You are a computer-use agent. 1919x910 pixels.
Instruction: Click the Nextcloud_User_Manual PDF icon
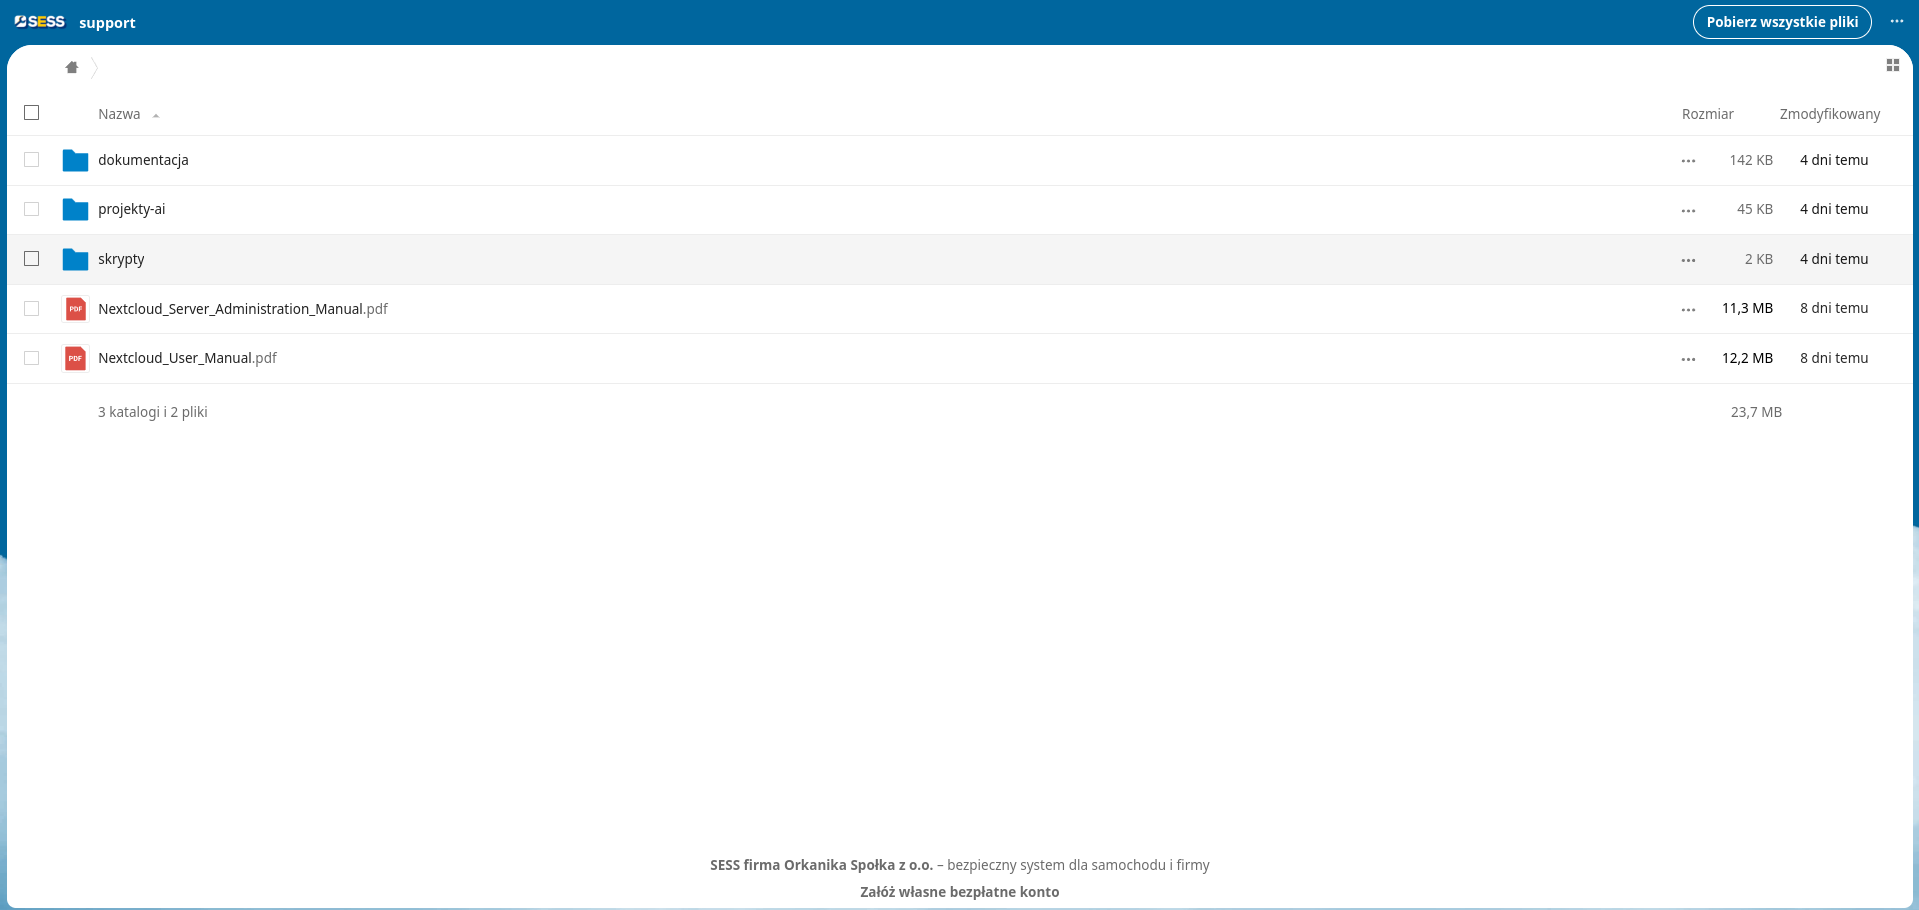(x=75, y=358)
